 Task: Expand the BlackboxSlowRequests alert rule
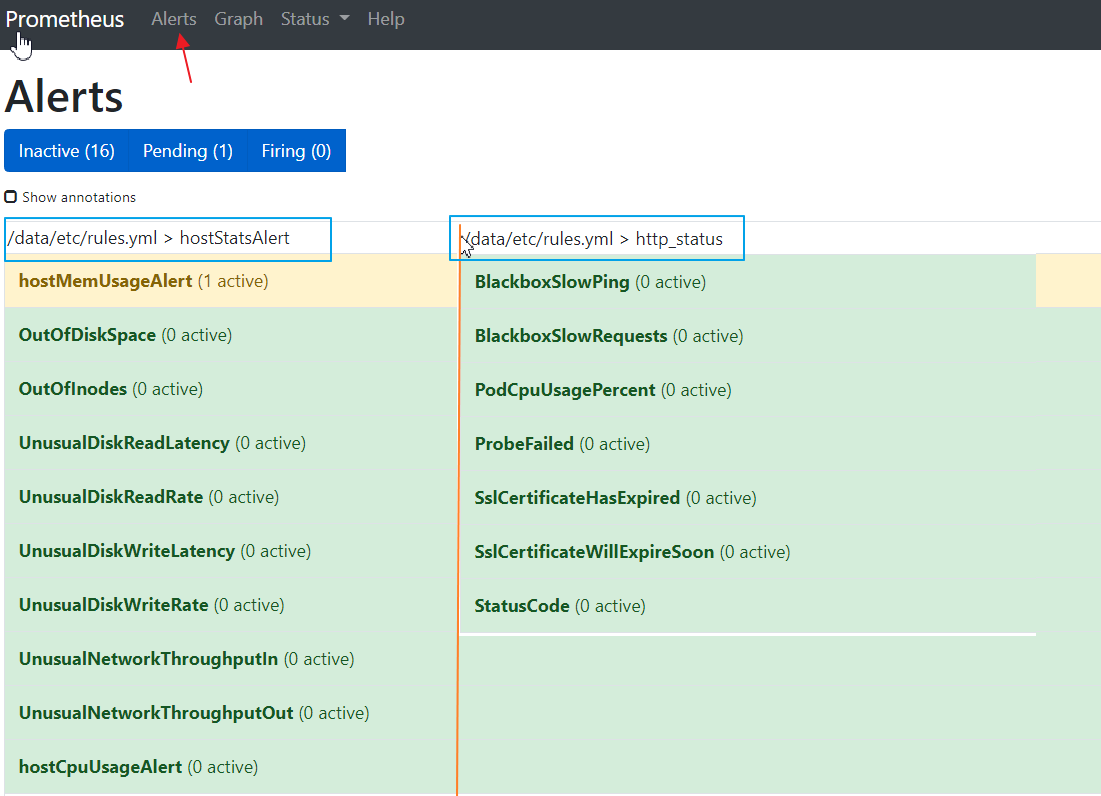click(748, 336)
